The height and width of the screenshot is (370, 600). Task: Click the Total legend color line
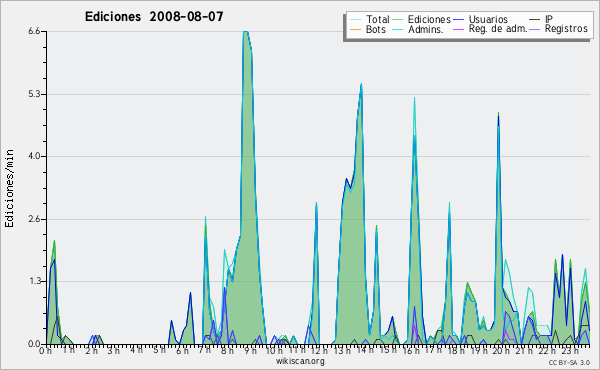tap(355, 20)
